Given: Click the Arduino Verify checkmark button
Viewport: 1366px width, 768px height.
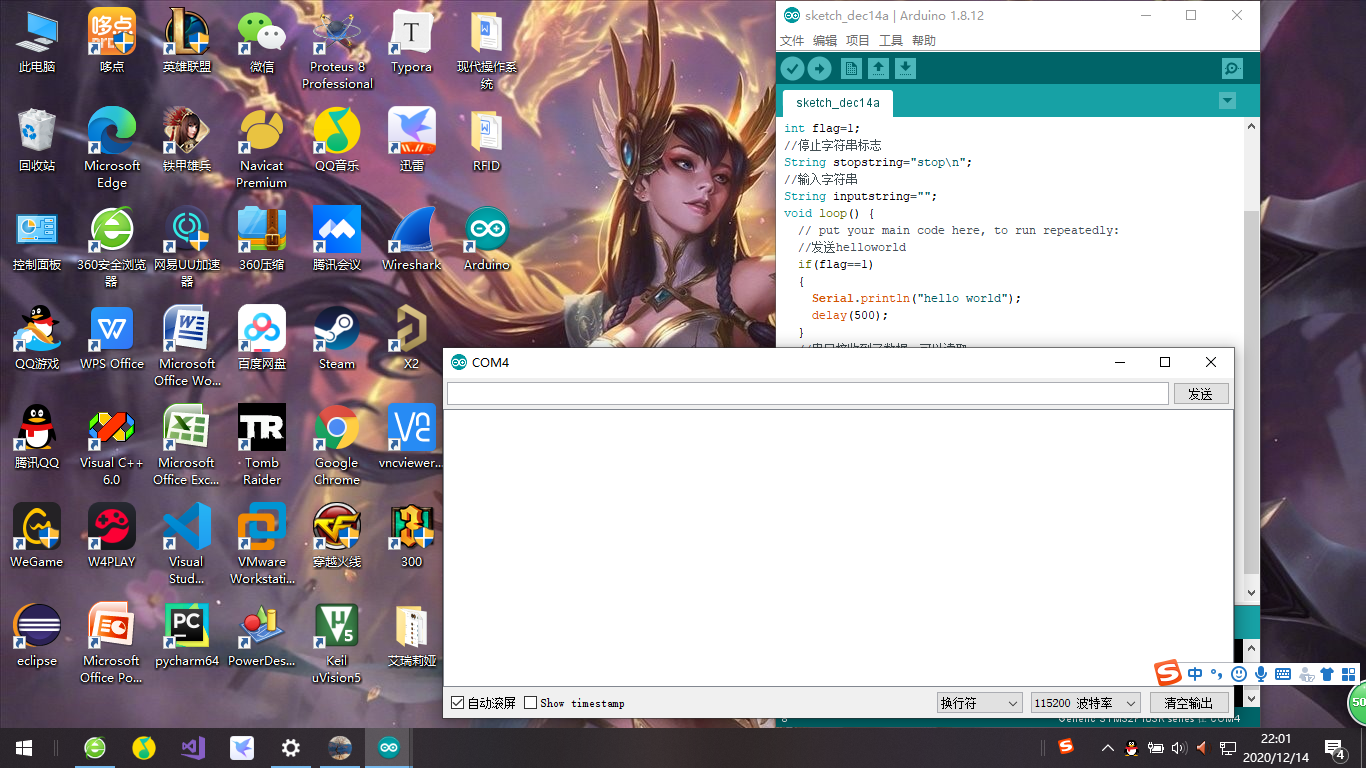Looking at the screenshot, I should click(x=792, y=68).
